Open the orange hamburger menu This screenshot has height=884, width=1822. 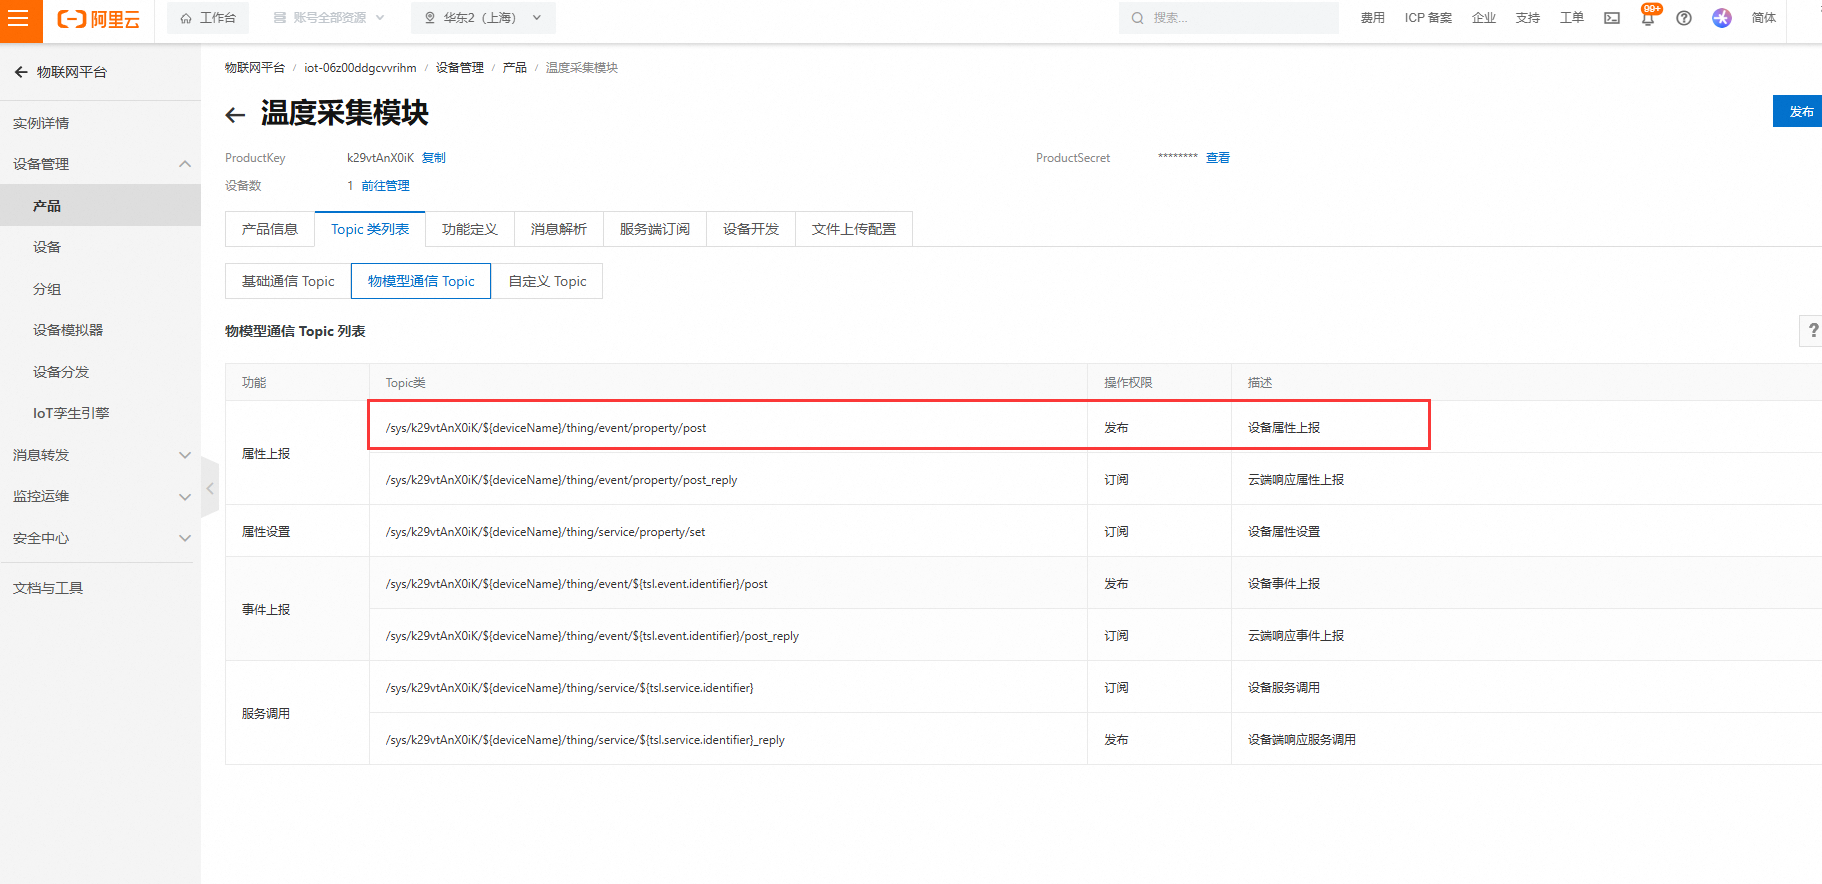[20, 20]
